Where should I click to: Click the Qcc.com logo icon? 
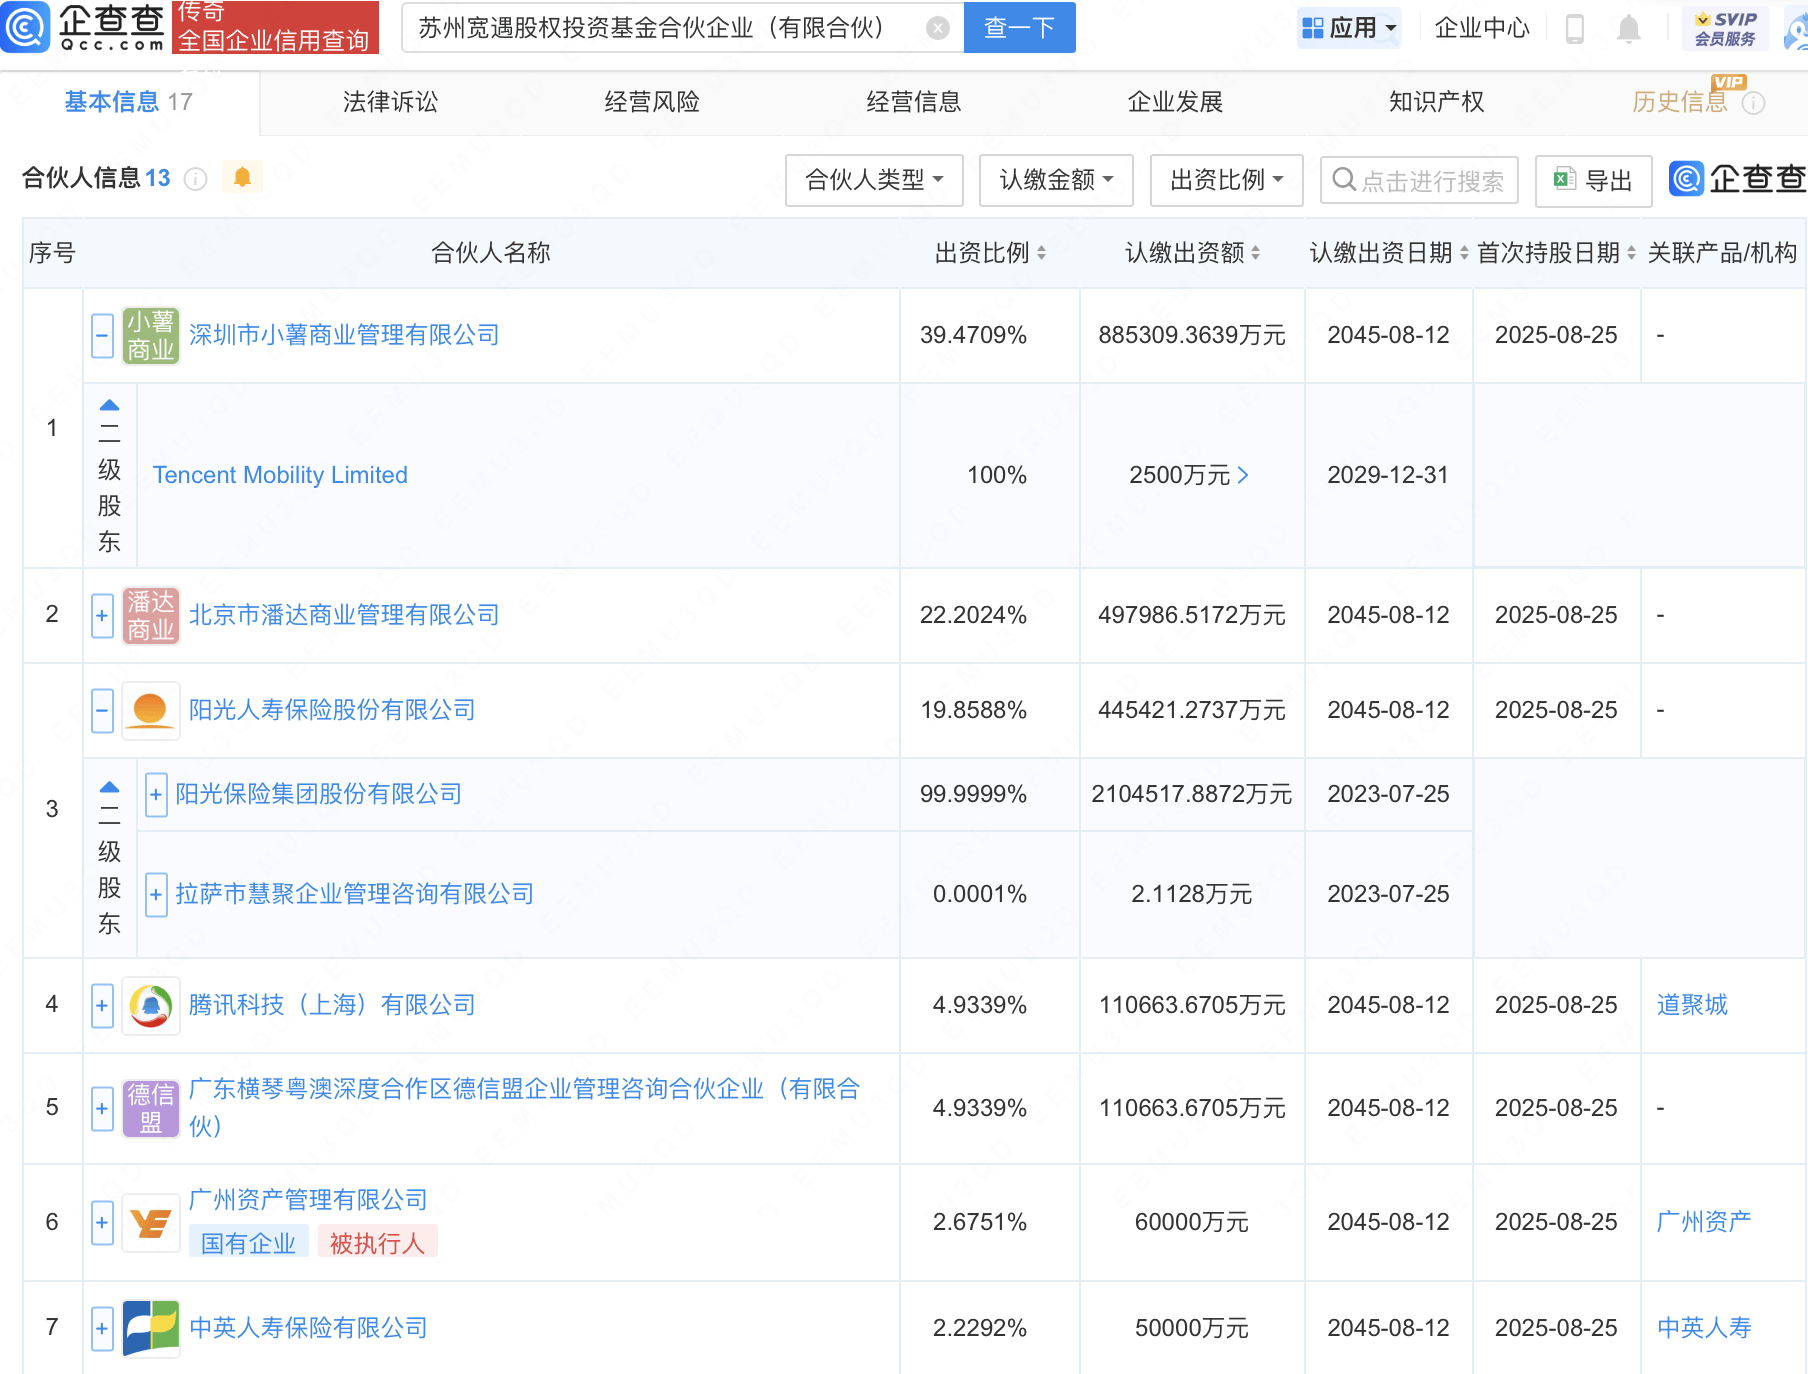point(25,27)
